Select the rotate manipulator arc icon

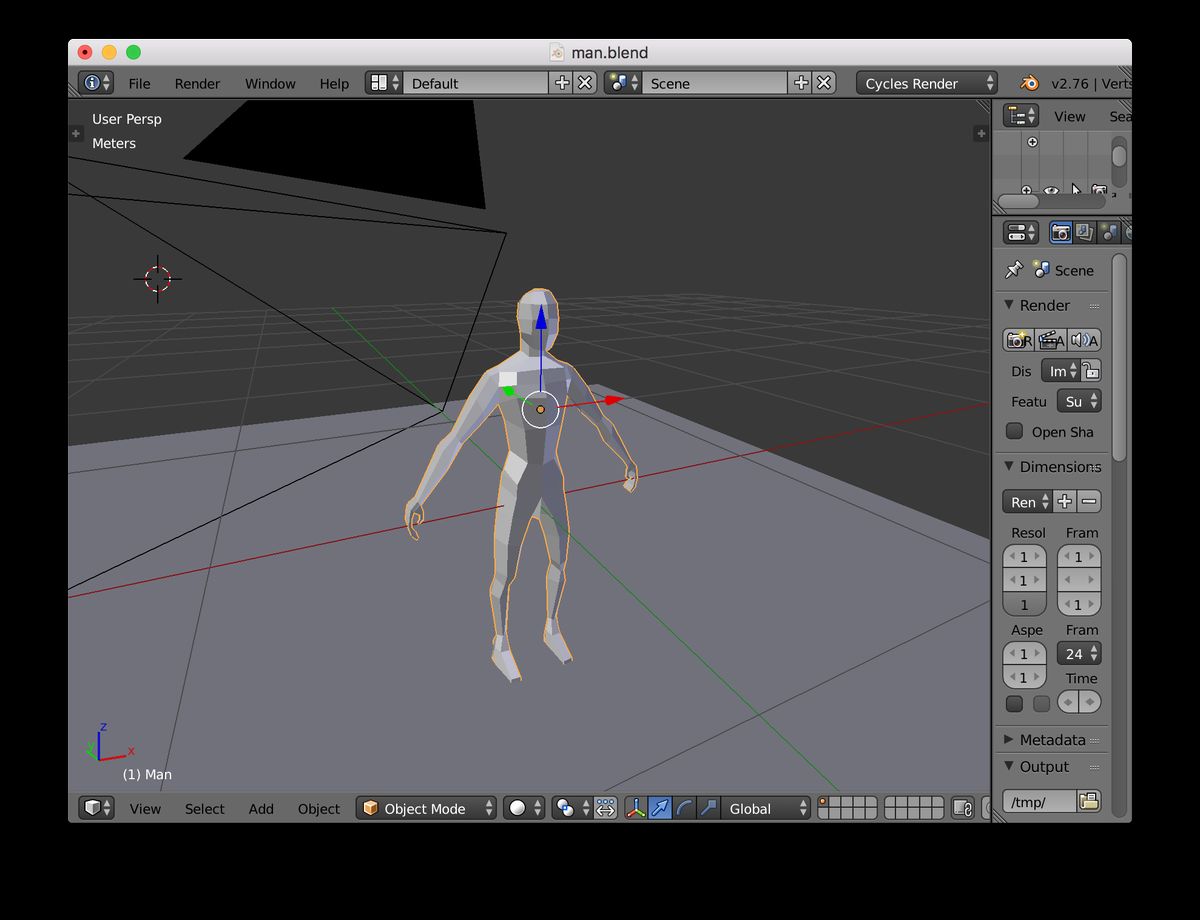(x=684, y=808)
